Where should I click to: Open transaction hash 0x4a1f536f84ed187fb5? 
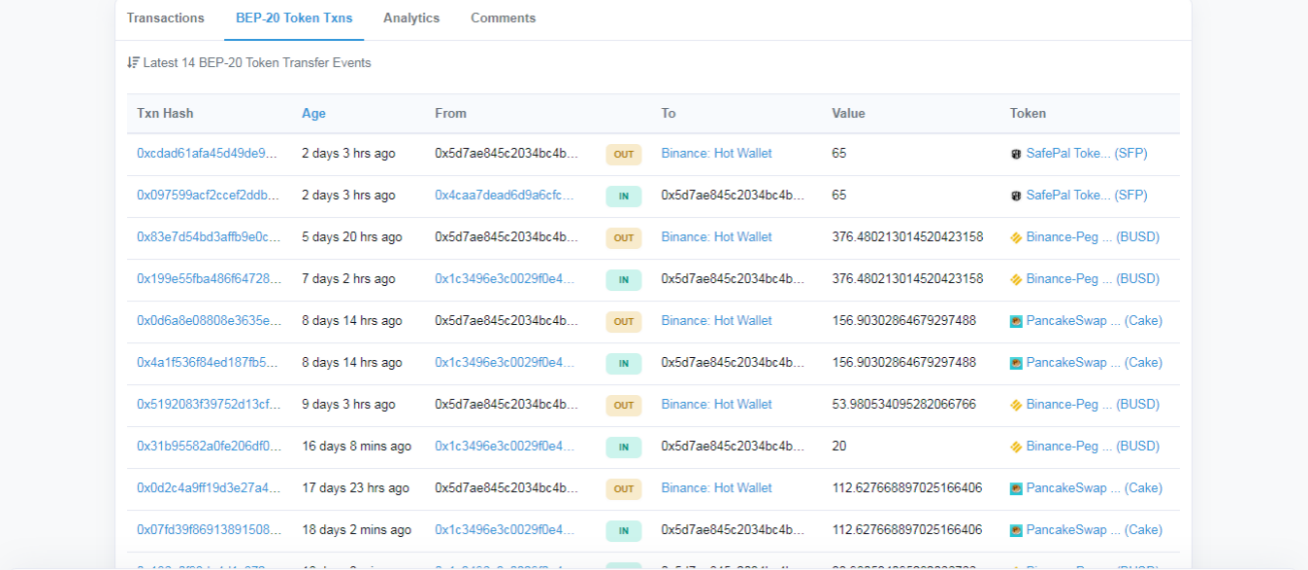click(208, 363)
